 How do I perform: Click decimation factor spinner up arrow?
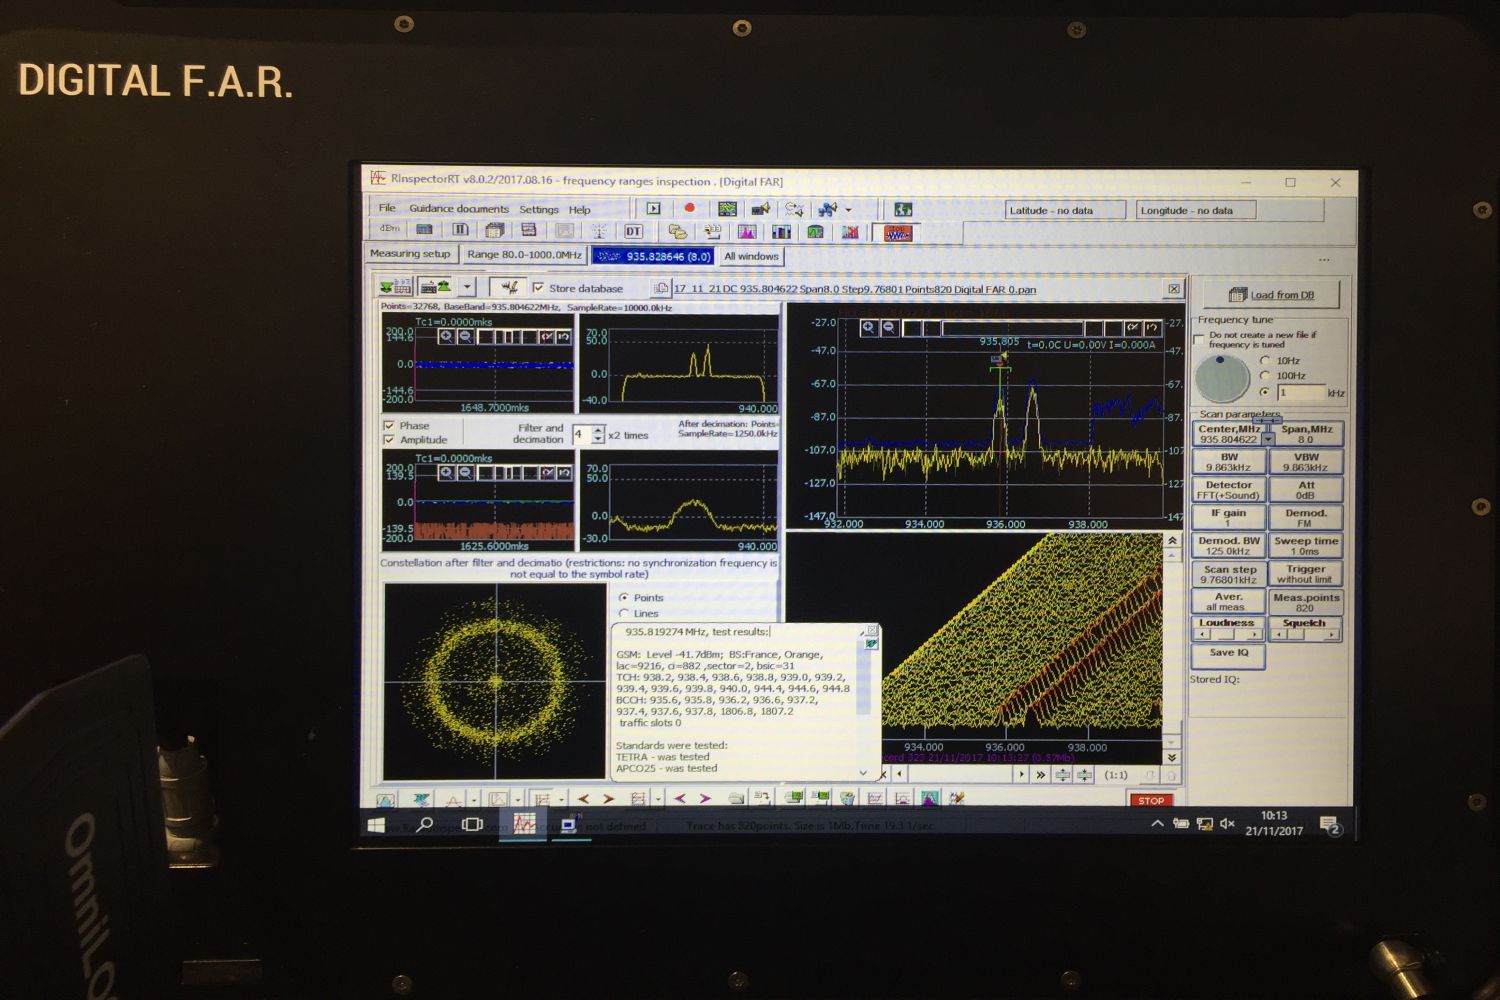[598, 430]
